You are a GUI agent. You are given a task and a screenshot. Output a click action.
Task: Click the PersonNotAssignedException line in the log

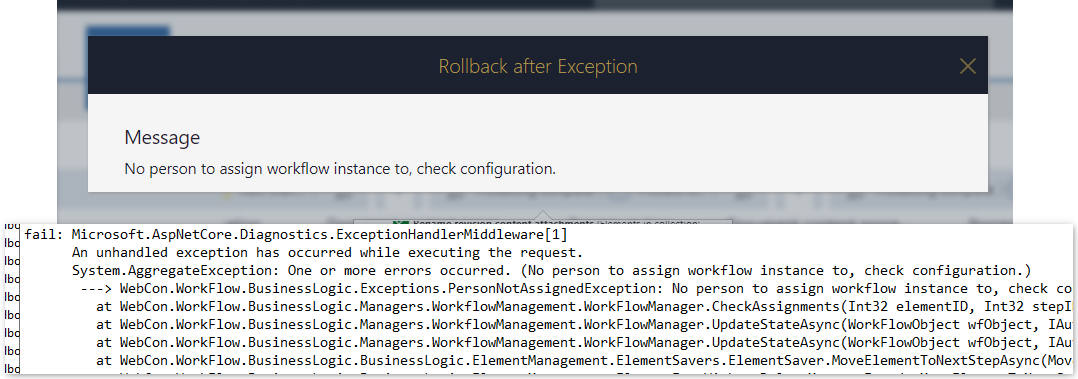(576, 288)
